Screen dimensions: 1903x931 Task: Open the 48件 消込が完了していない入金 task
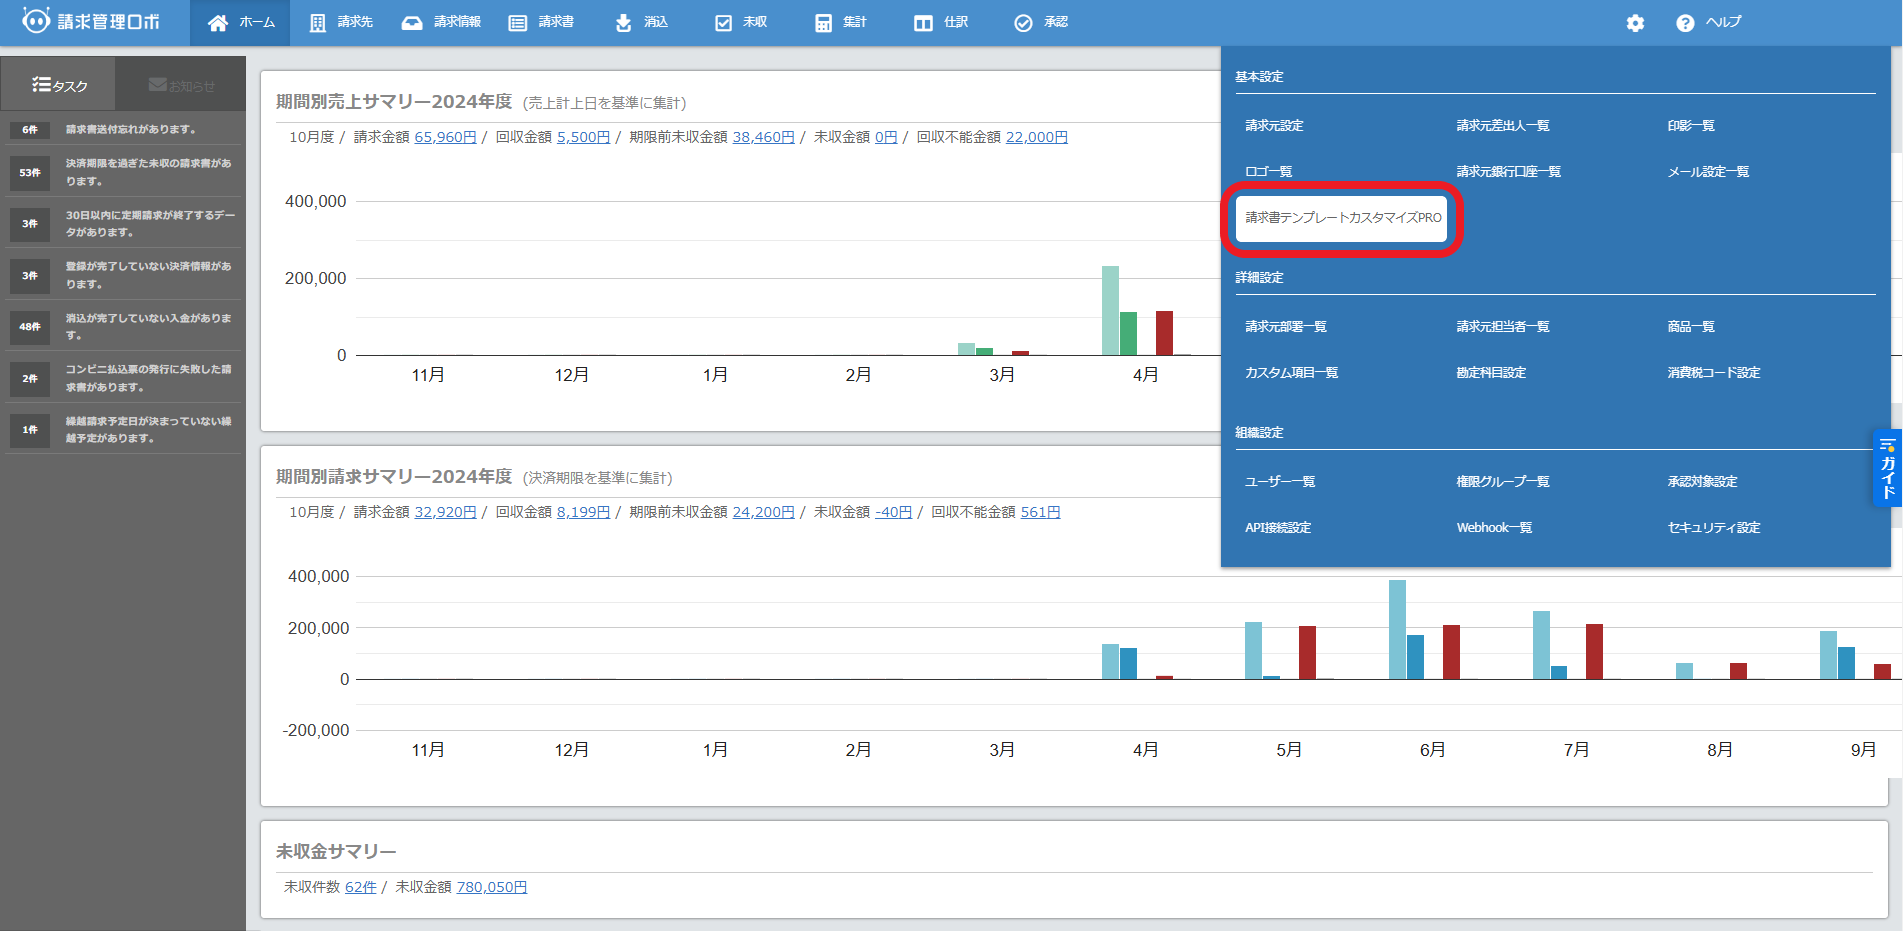(123, 327)
